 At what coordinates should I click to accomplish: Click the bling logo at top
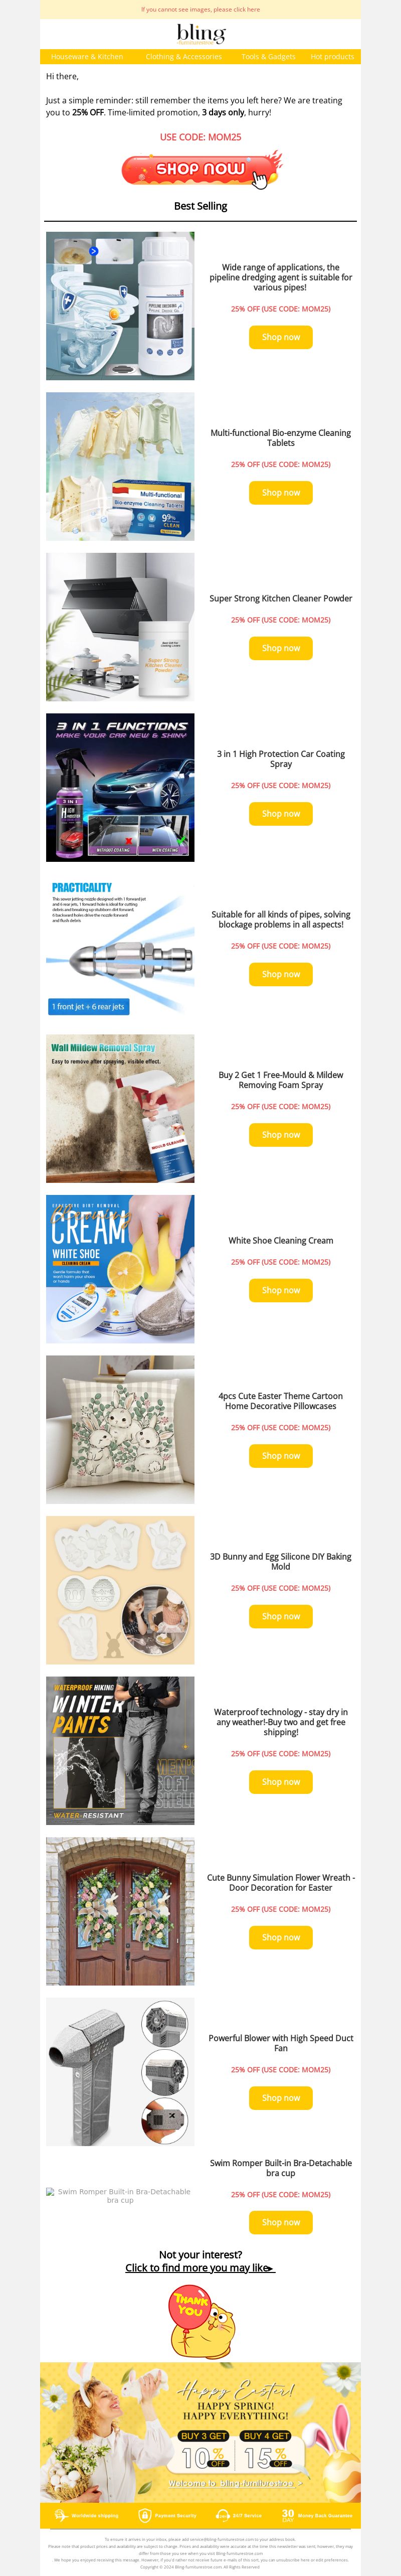coord(201,34)
